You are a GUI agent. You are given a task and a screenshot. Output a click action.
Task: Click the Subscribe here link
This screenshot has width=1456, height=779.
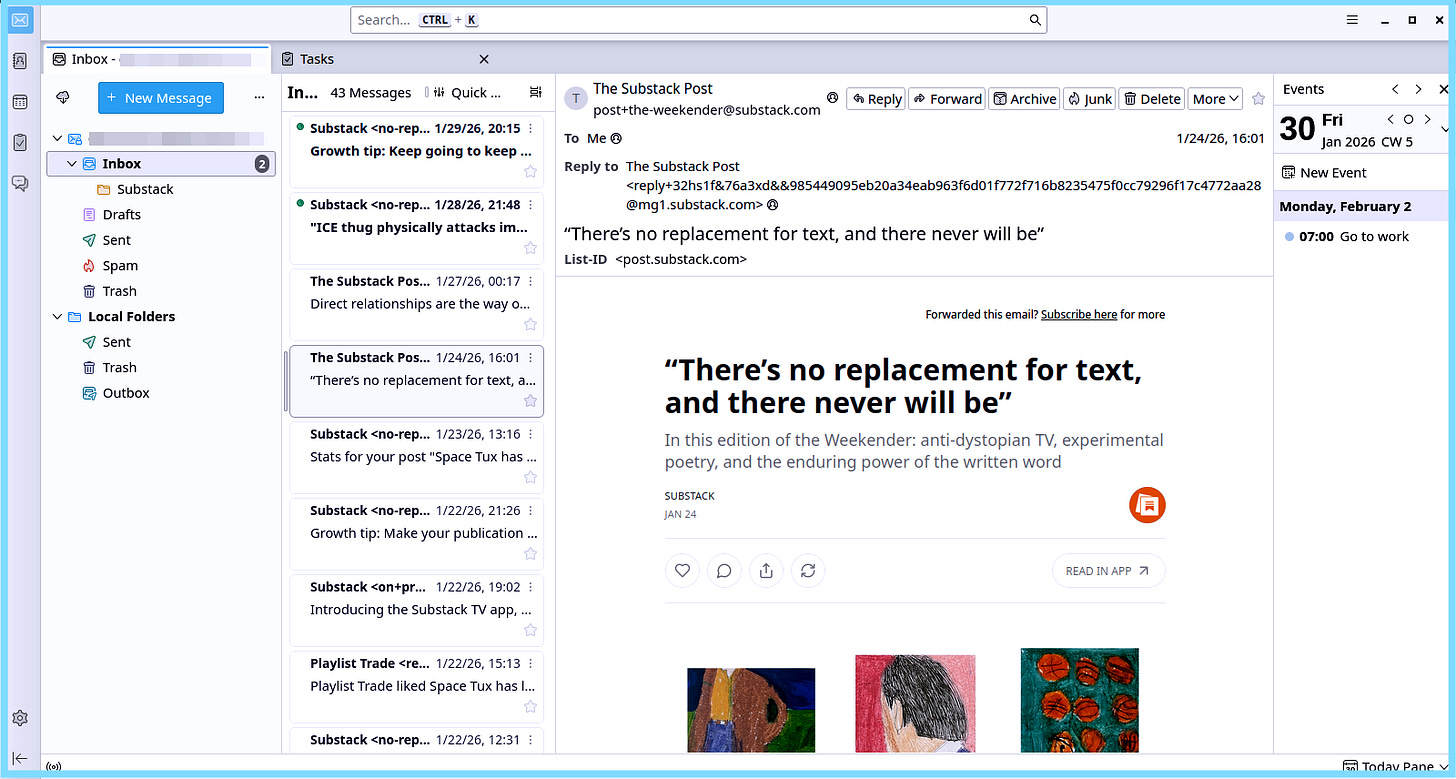(x=1079, y=314)
